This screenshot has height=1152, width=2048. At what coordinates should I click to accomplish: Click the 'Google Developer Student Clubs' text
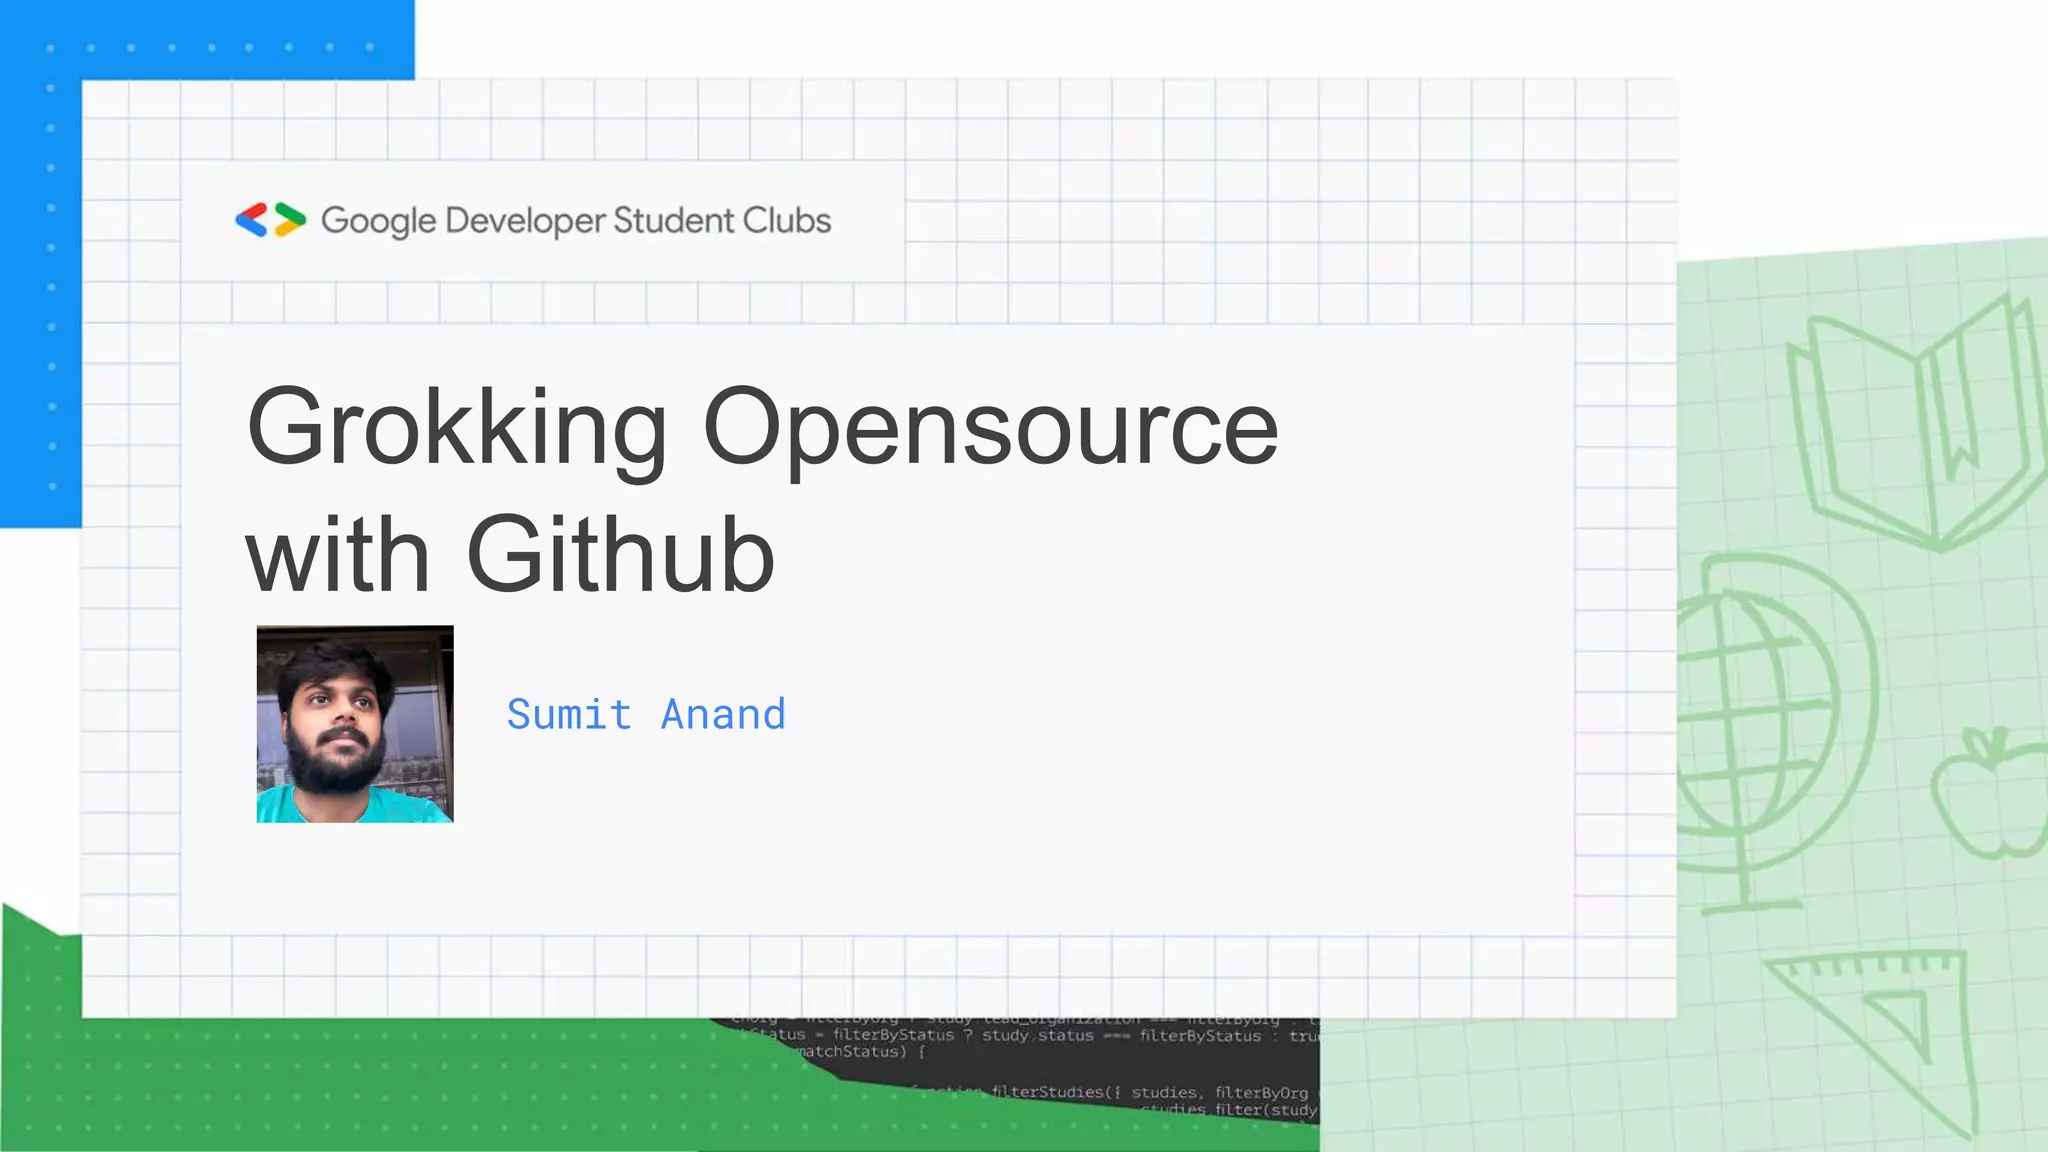pos(576,221)
